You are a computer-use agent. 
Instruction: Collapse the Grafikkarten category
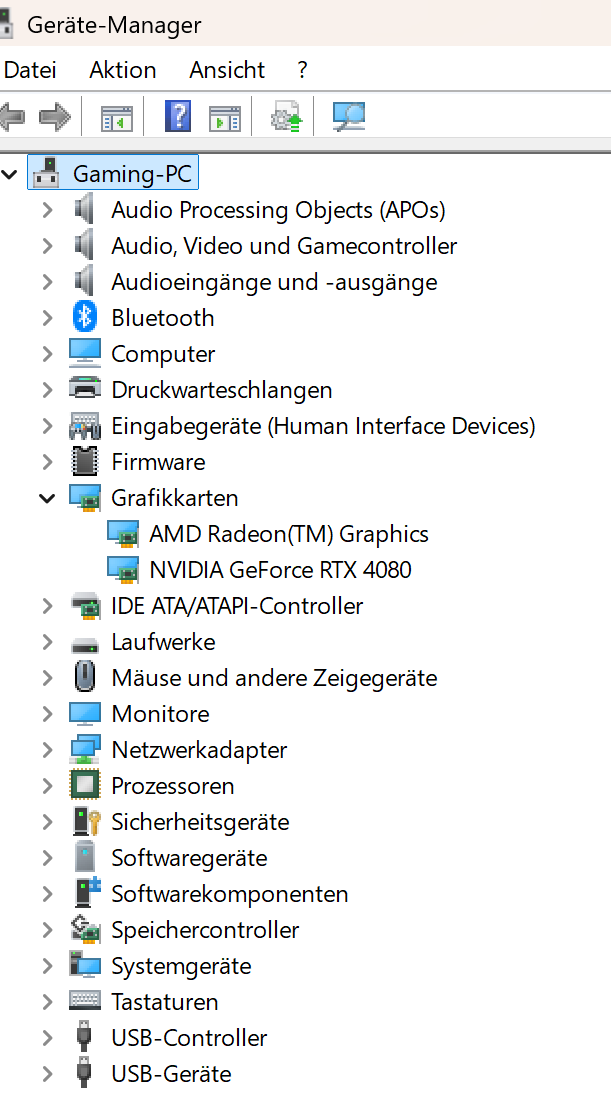point(47,498)
